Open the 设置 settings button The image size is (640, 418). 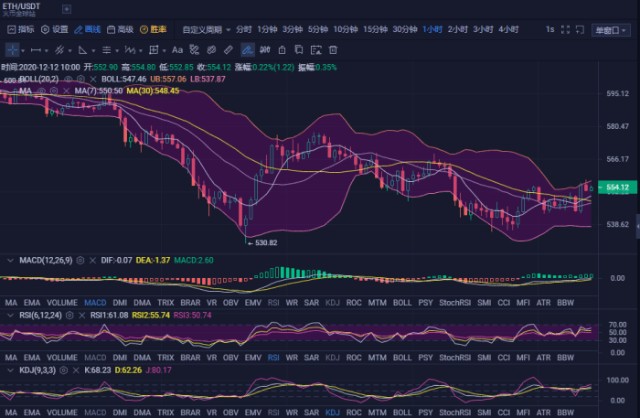[55, 29]
